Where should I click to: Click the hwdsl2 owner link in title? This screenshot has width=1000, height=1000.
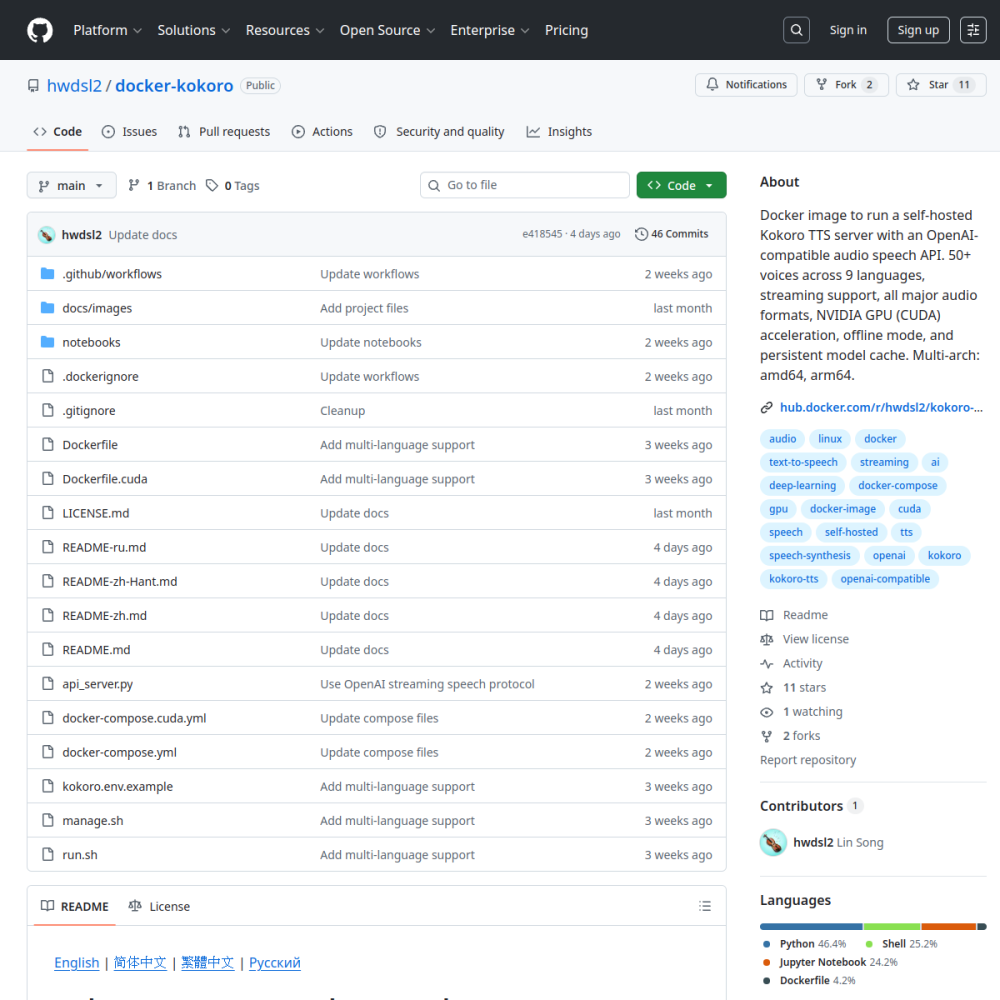[74, 85]
